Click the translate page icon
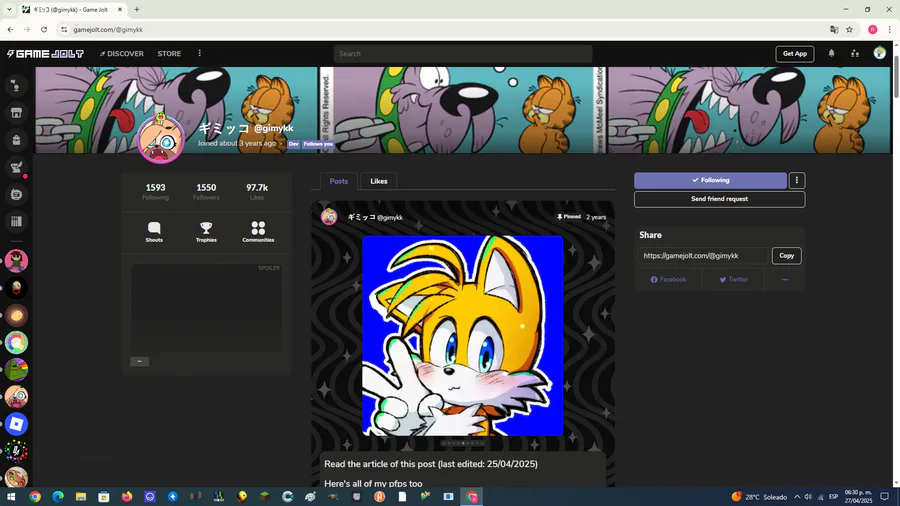Image resolution: width=900 pixels, height=506 pixels. tap(834, 29)
